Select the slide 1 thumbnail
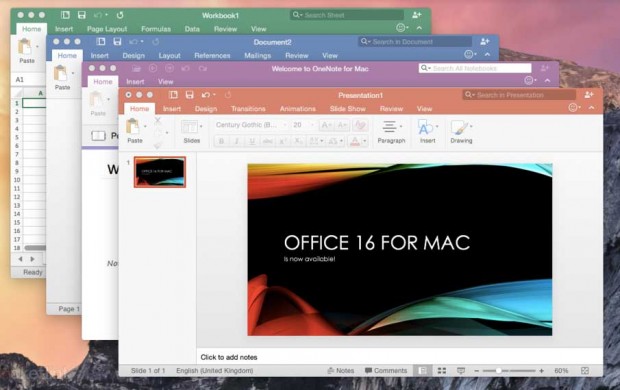This screenshot has height=390, width=620. 160,172
